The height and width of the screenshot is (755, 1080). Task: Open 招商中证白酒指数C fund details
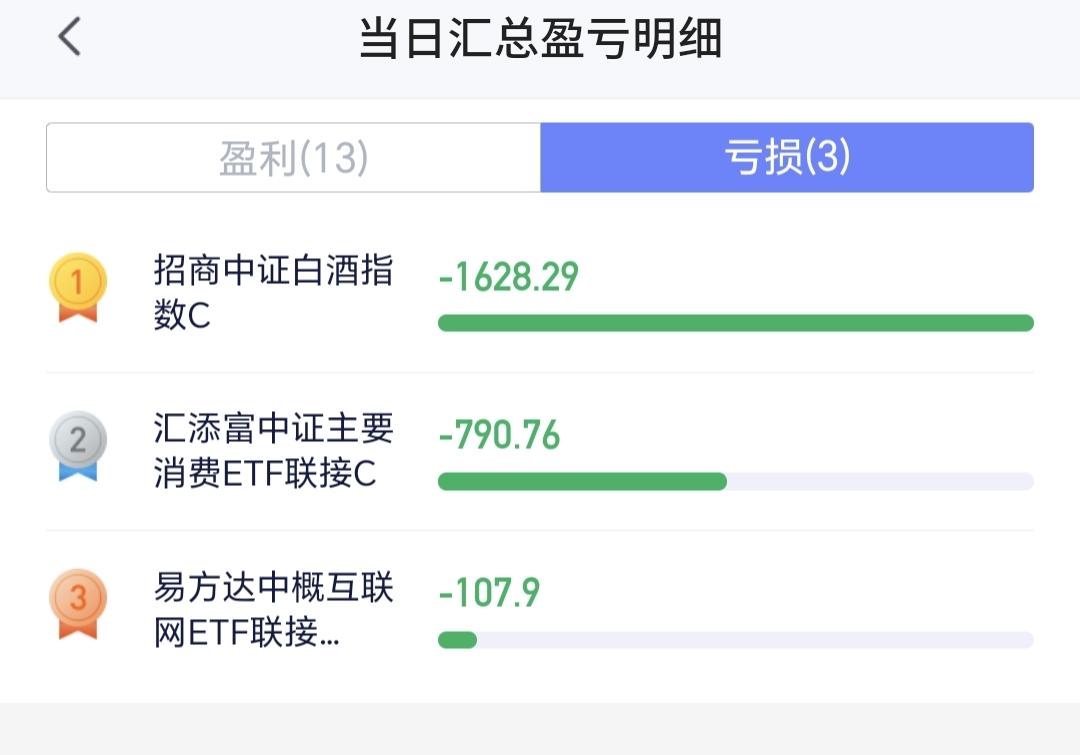coord(273,292)
